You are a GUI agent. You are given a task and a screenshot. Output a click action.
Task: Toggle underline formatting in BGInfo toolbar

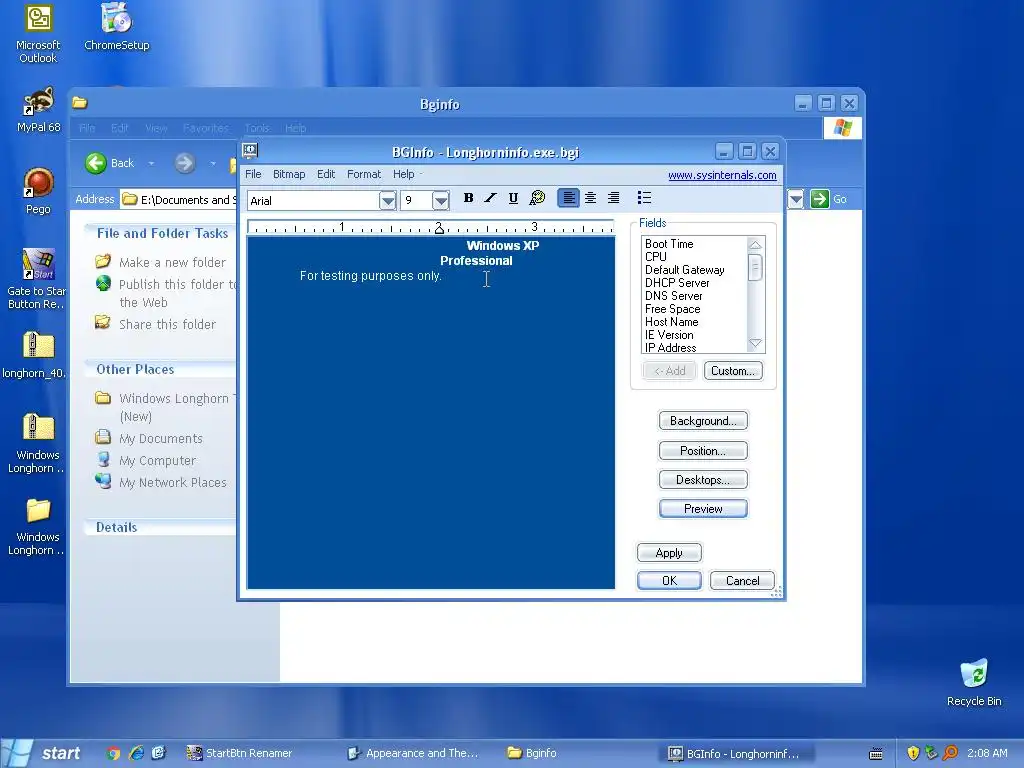click(x=513, y=198)
